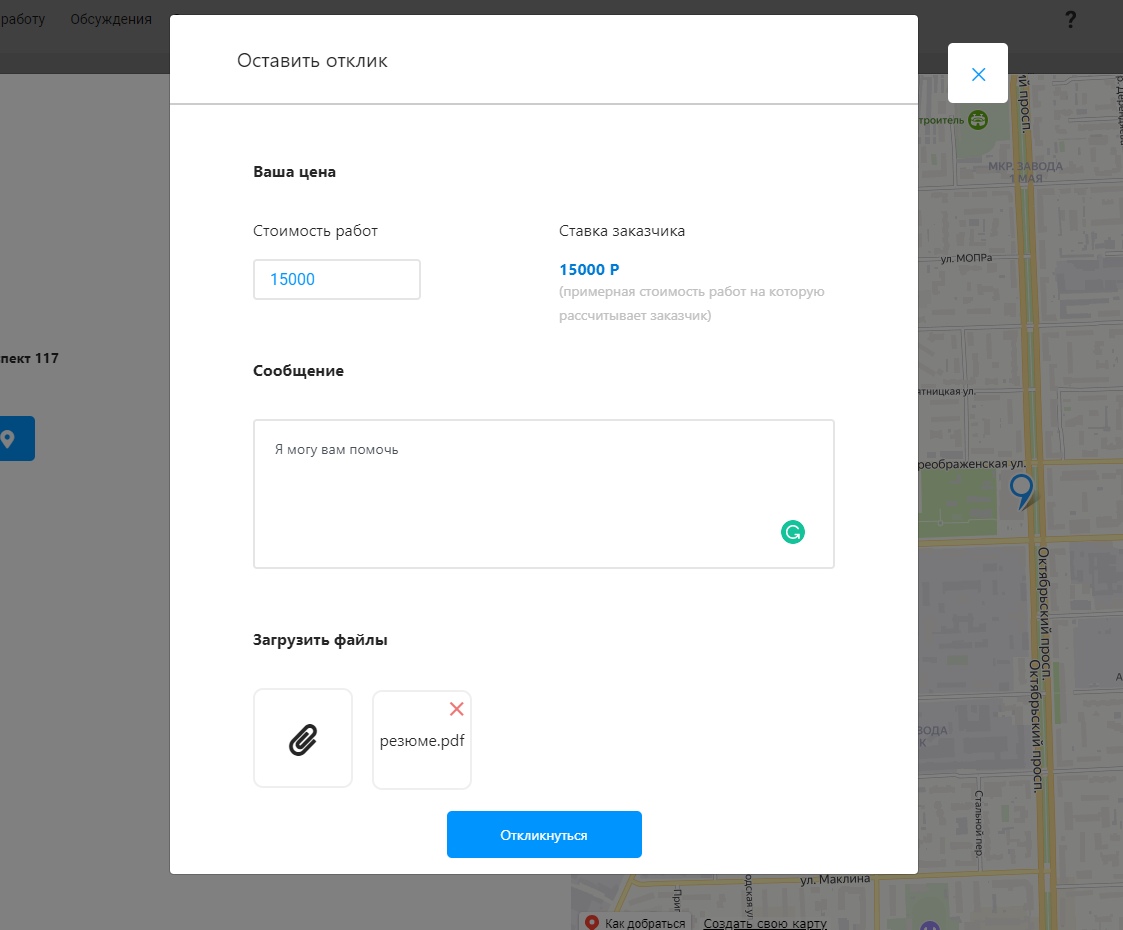Viewport: 1123px width, 930px height.
Task: Click the Оставить отклик dialog title
Action: point(312,61)
